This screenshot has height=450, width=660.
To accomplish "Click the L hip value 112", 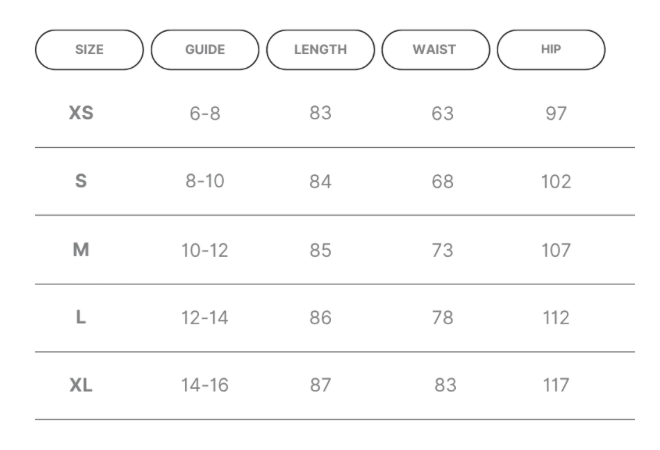I will (556, 317).
